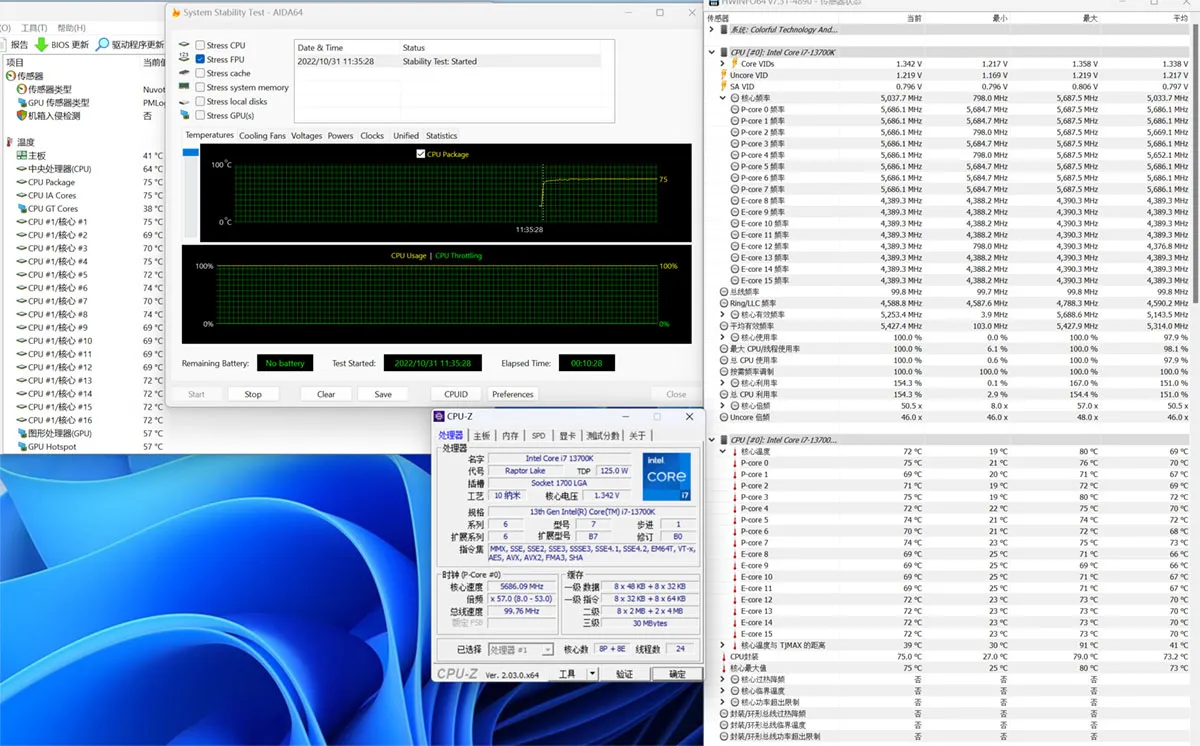The height and width of the screenshot is (746, 1200).
Task: Expand the 核心频率 row in HWiNFO
Action: tap(722, 98)
